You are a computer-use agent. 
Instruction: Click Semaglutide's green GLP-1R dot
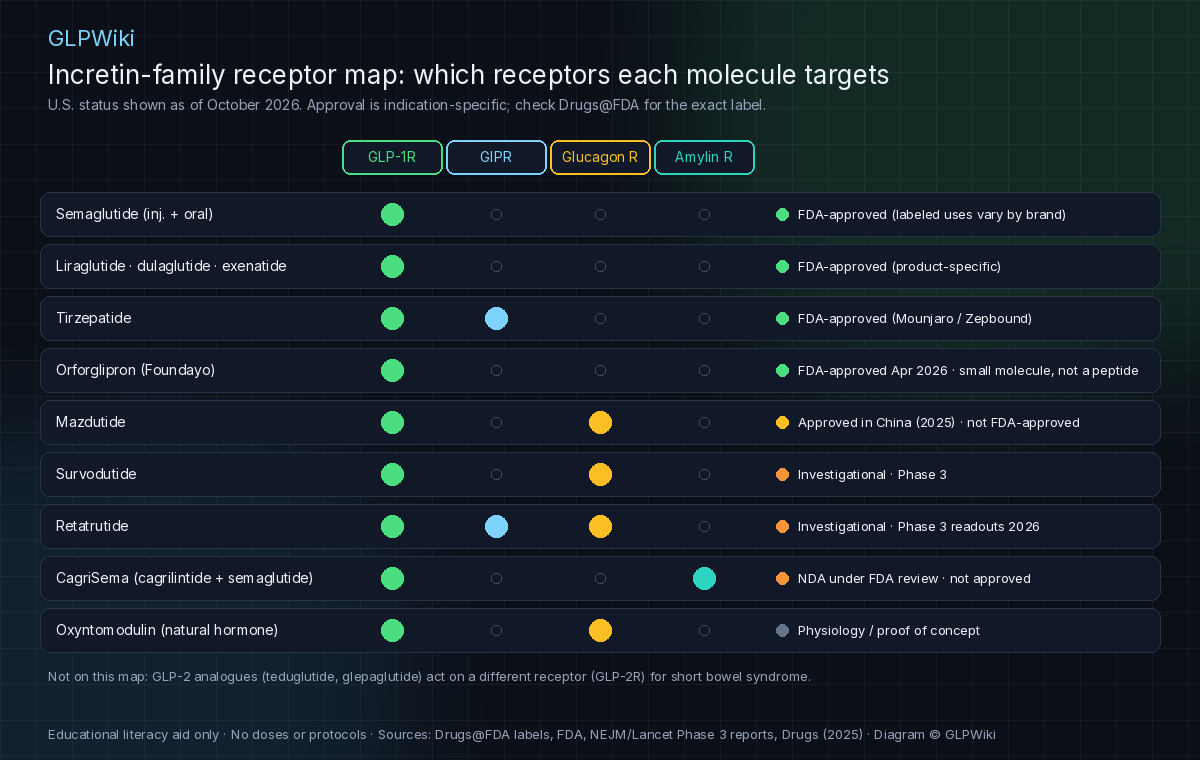[x=392, y=214]
